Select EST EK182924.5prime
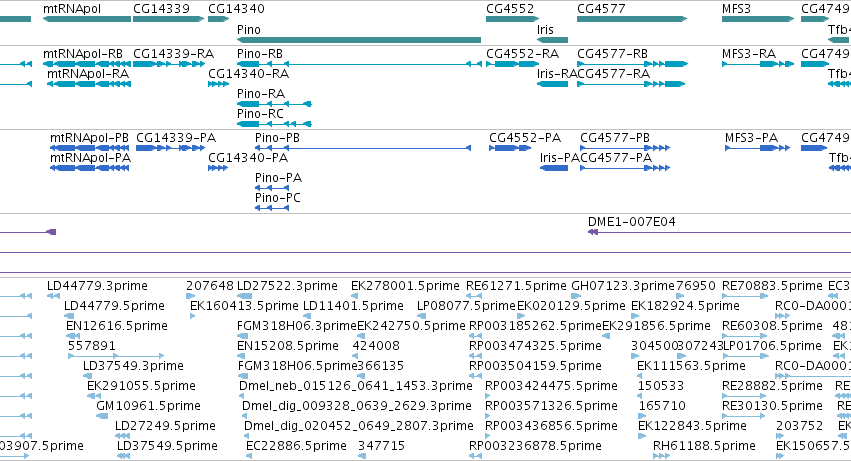 coord(685,306)
